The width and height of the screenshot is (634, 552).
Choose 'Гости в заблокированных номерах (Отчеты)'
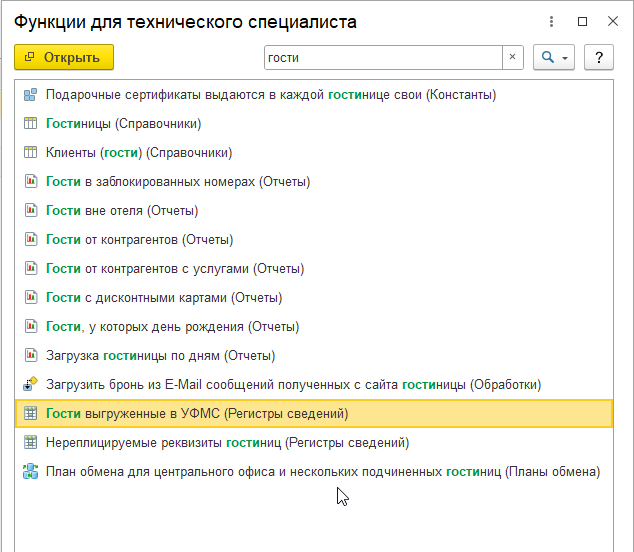[314, 182]
